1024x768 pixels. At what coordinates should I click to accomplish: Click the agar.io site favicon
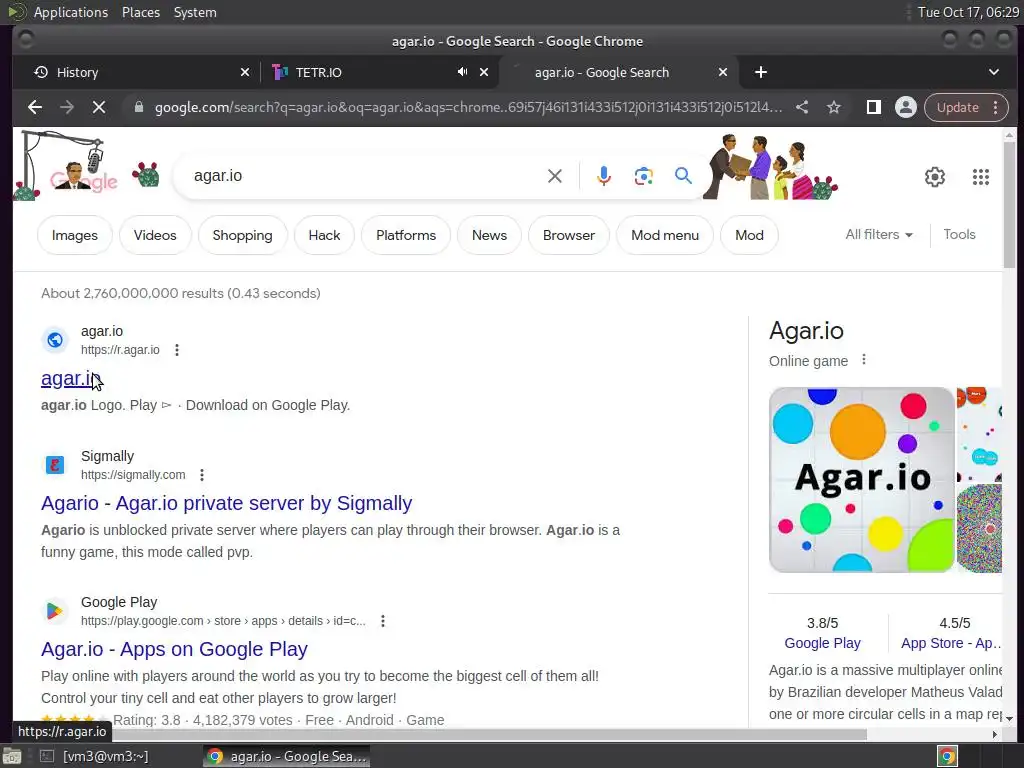pos(55,340)
